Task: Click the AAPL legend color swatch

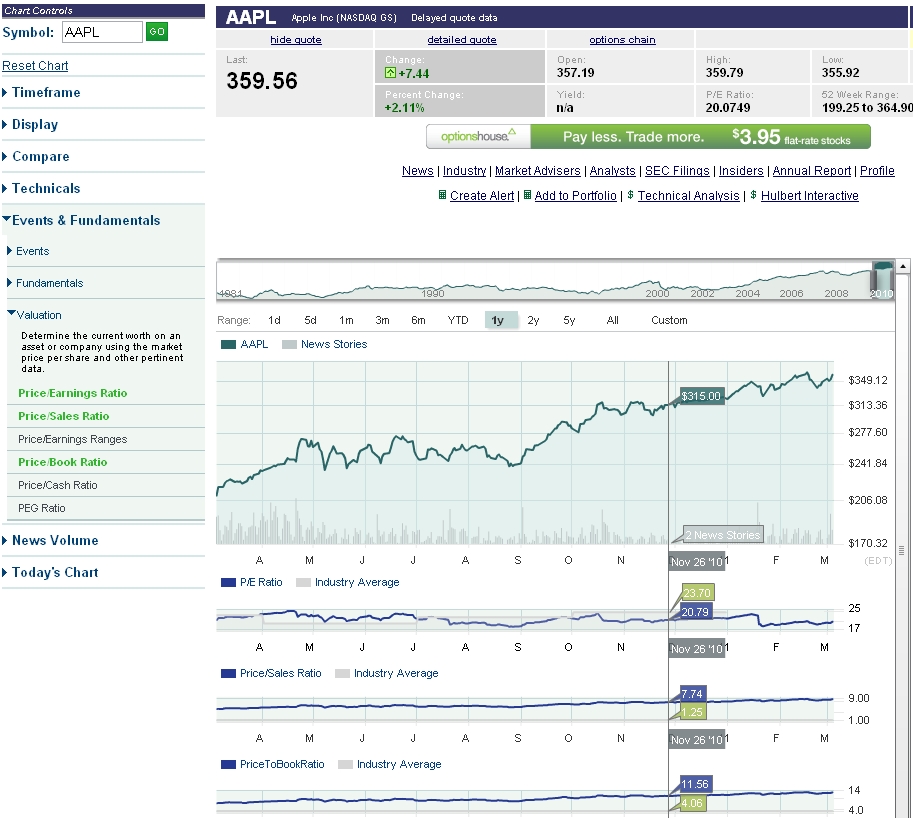Action: click(228, 344)
